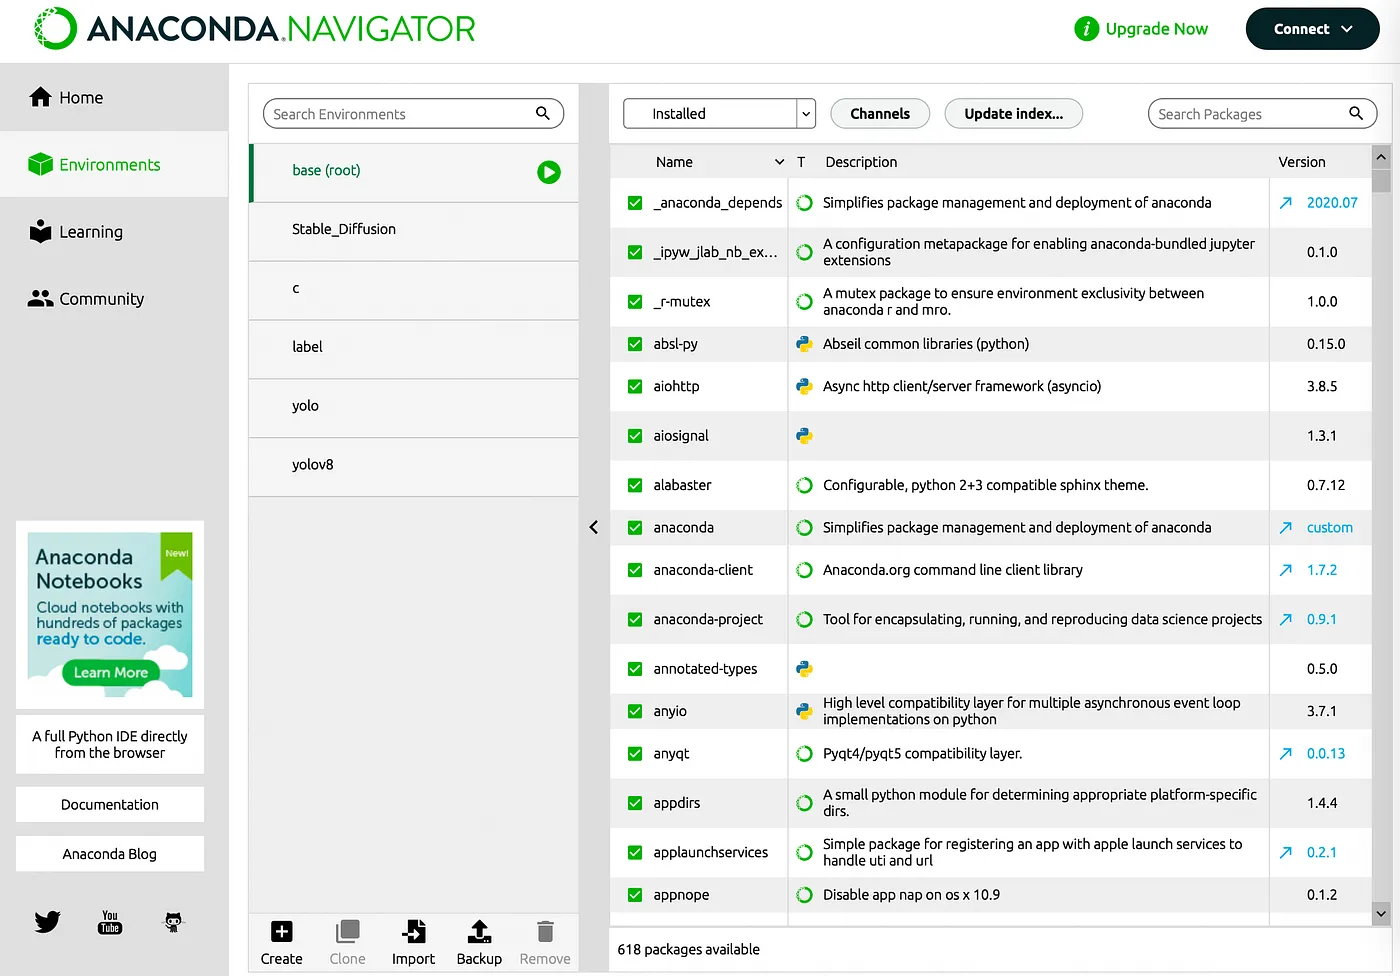Sort packages using the Name column arrow
This screenshot has width=1400, height=976.
[779, 162]
